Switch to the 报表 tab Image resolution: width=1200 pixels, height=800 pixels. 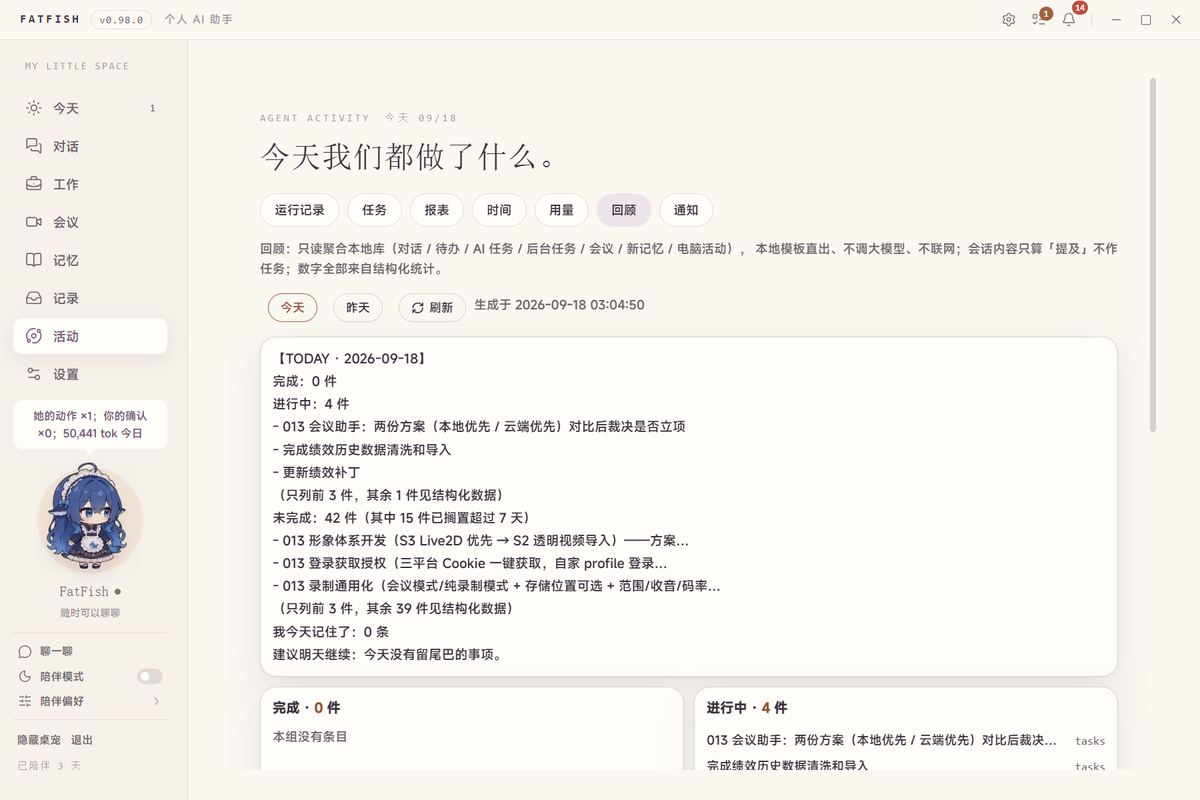(437, 210)
